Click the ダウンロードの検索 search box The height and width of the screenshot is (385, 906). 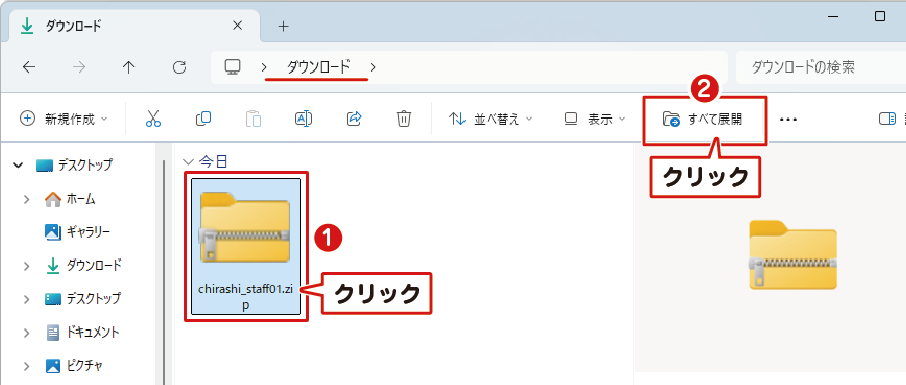pos(820,68)
